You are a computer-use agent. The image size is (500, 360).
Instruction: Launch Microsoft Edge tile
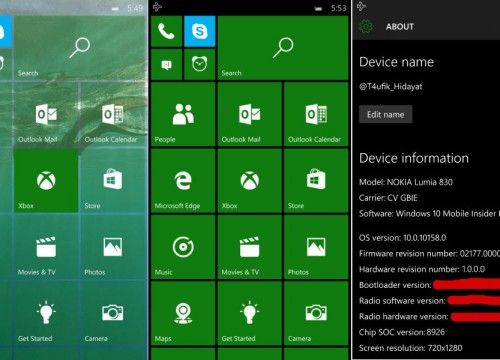point(183,180)
